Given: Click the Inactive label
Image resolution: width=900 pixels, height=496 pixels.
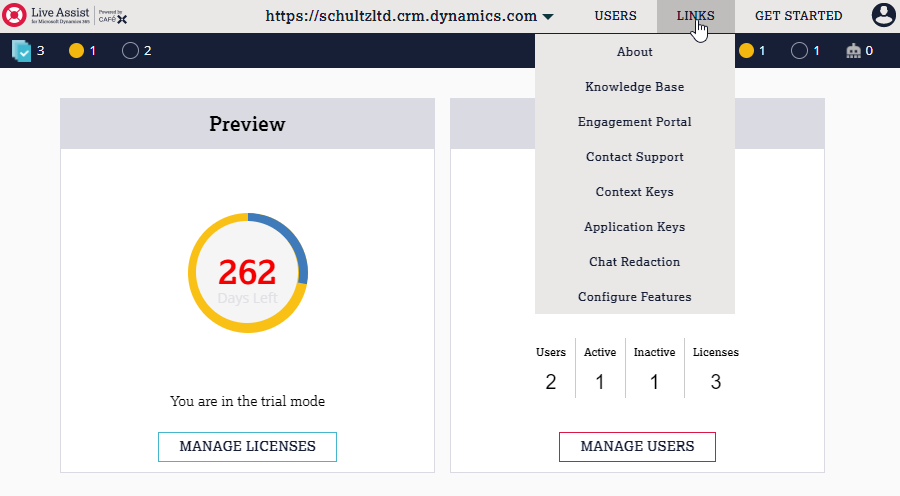Looking at the screenshot, I should click(x=654, y=352).
